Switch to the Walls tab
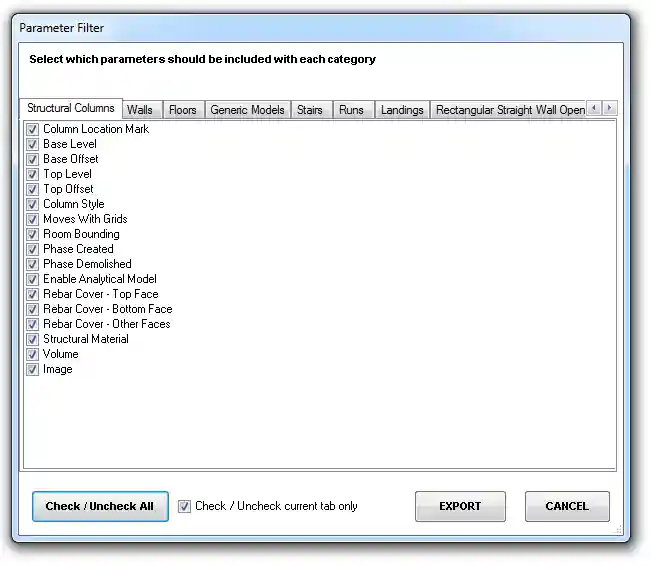651x566 pixels. coord(140,110)
